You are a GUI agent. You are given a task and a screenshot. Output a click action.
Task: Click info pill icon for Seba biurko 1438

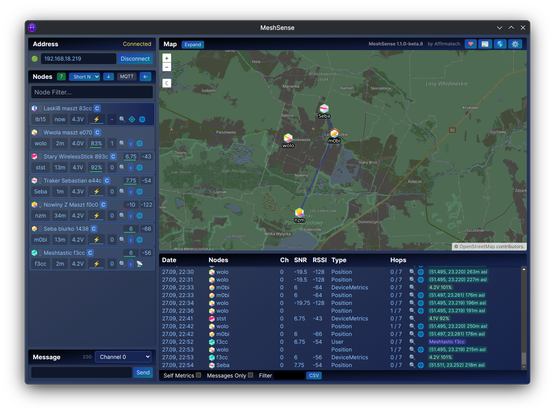[x=131, y=240]
